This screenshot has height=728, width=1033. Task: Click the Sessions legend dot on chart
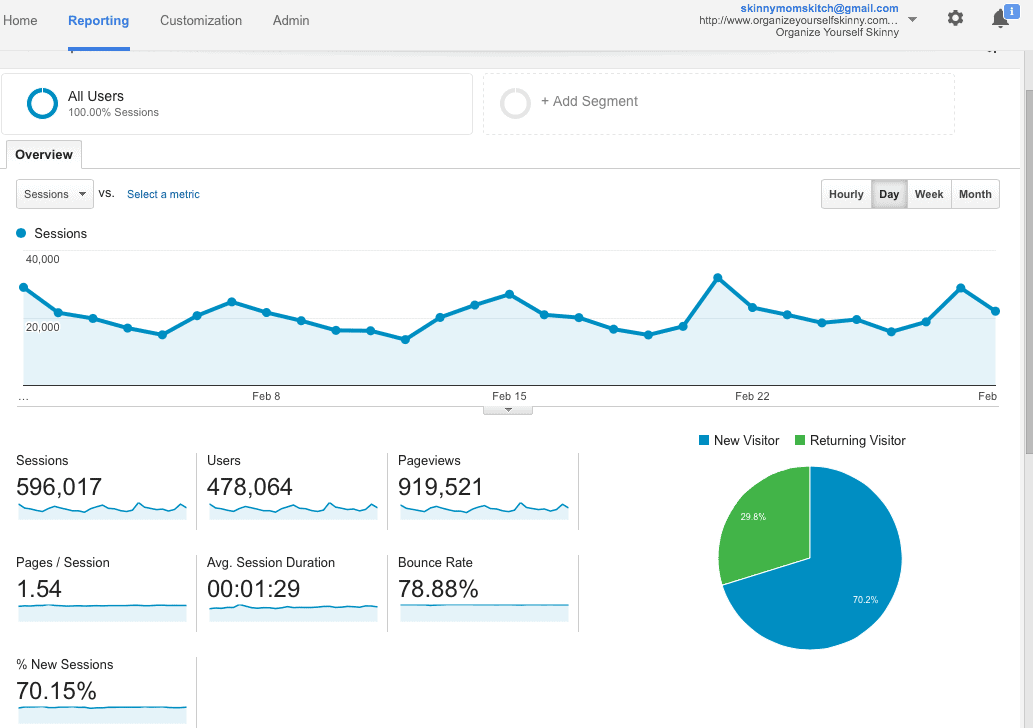click(x=21, y=233)
